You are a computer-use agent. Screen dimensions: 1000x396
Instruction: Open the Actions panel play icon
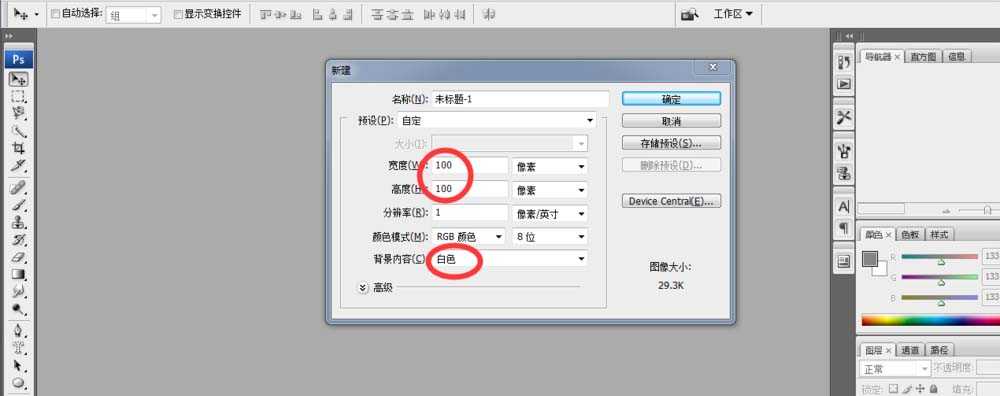point(844,84)
